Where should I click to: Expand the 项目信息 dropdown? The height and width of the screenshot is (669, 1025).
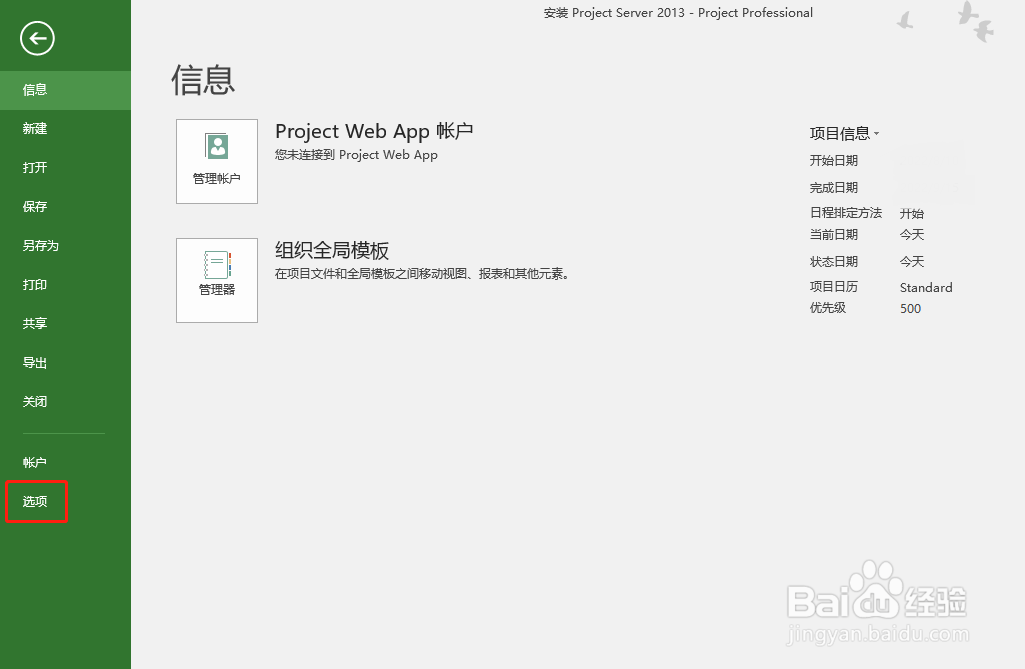(x=845, y=133)
